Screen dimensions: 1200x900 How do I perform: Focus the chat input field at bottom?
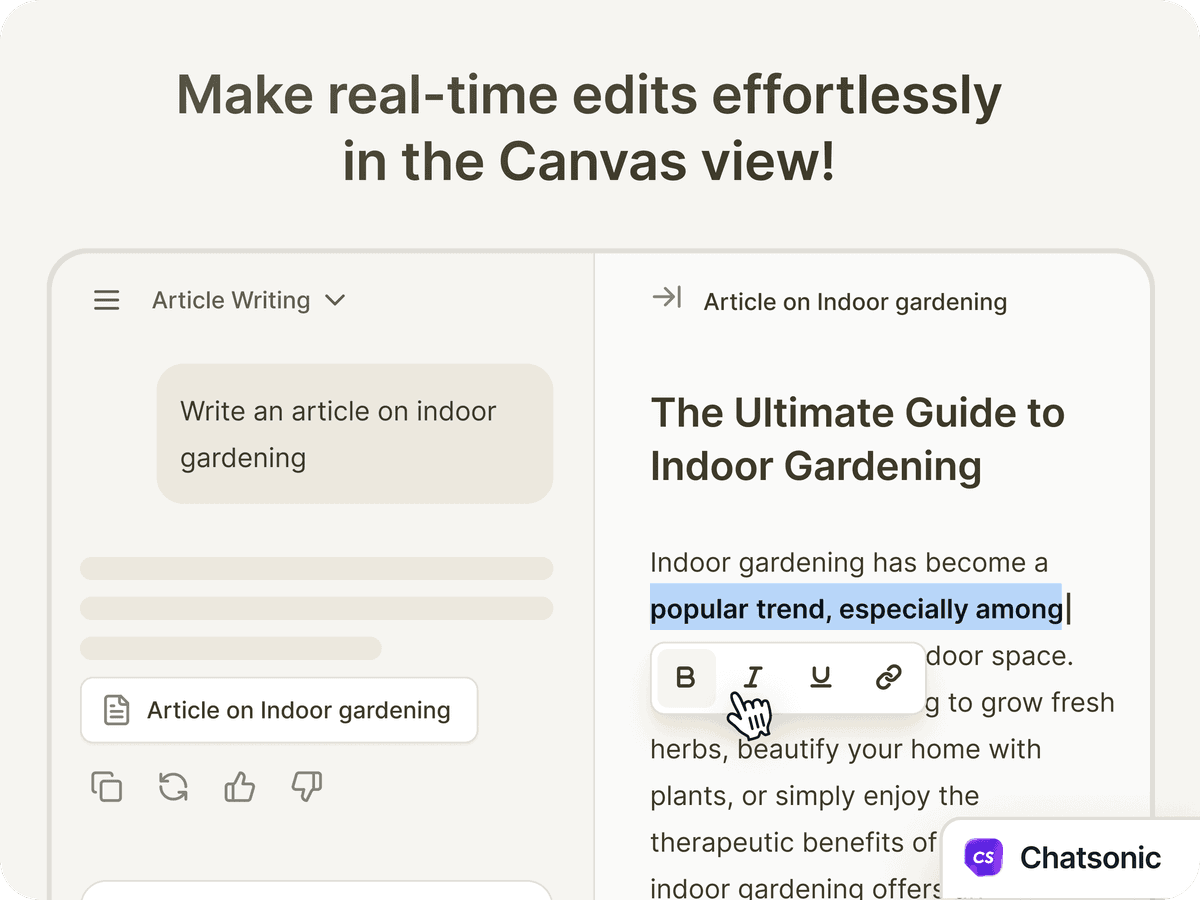coord(316,890)
